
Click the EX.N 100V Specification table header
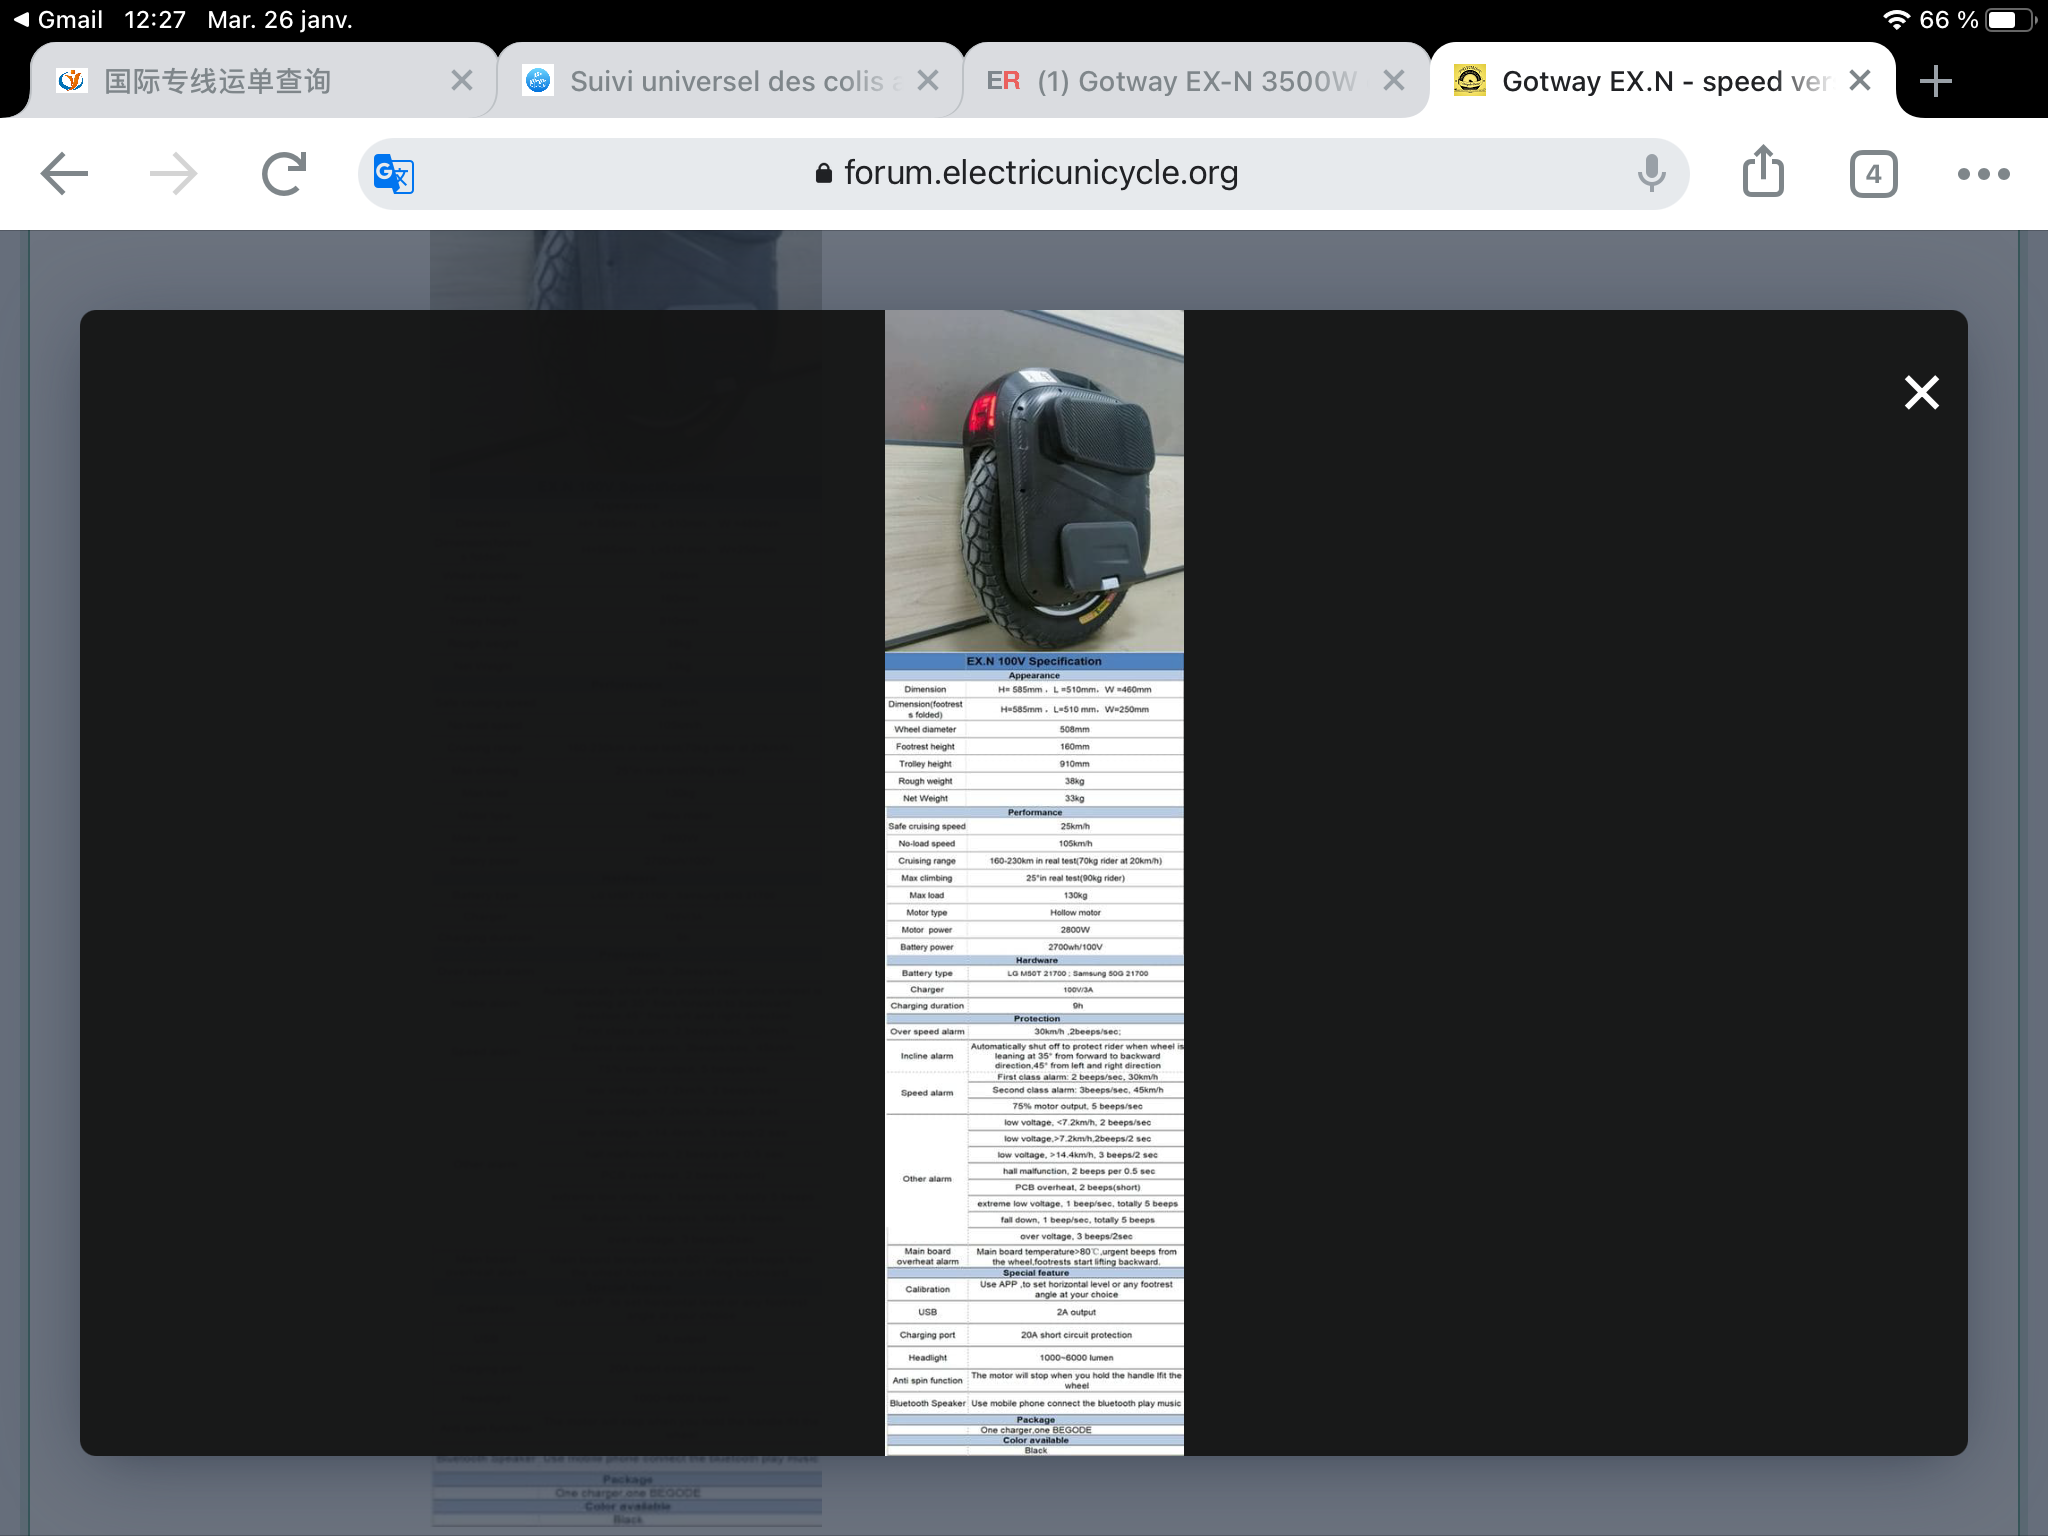point(1034,661)
